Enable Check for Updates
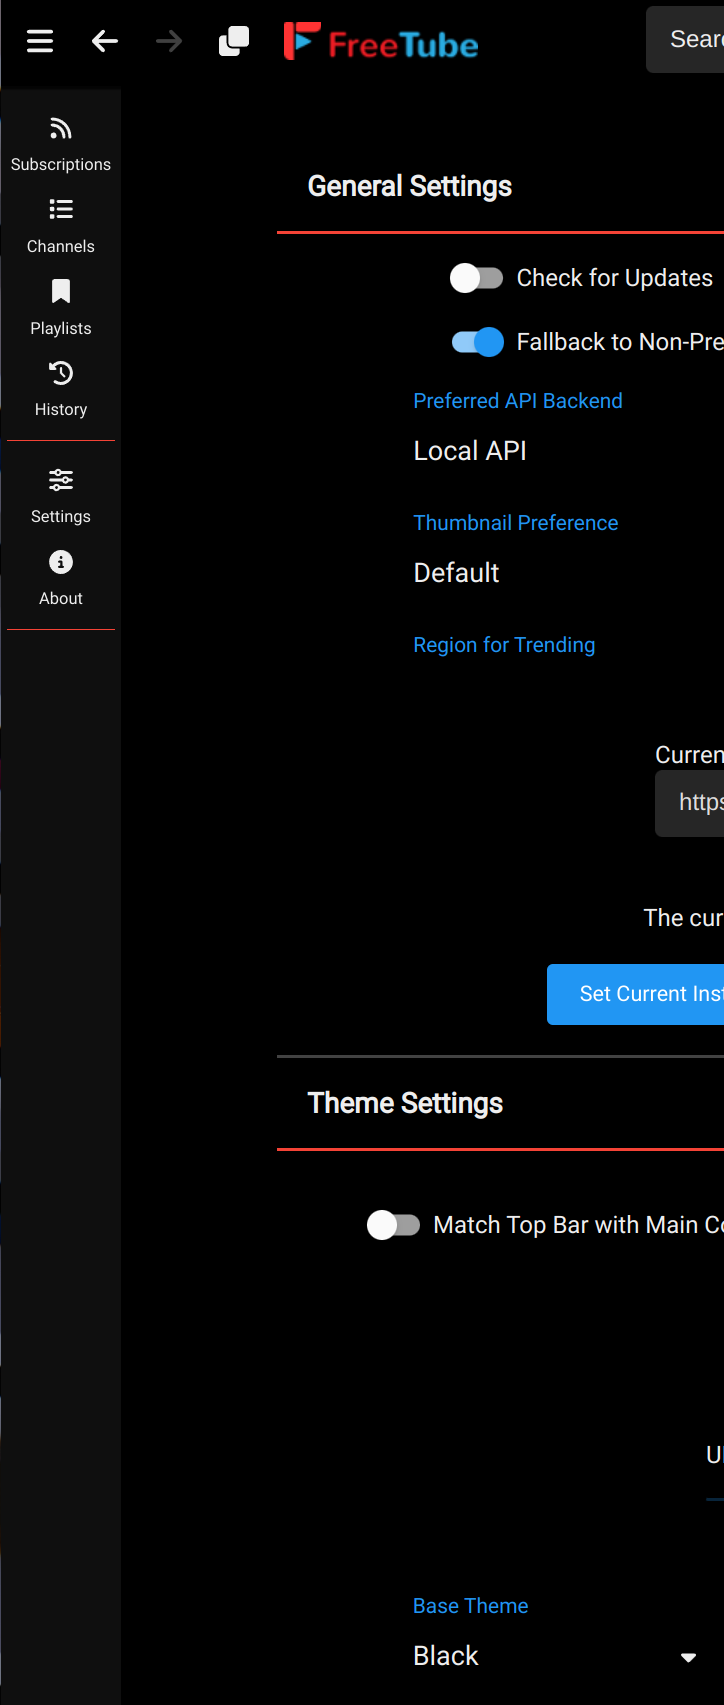The image size is (724, 1705). tap(477, 278)
